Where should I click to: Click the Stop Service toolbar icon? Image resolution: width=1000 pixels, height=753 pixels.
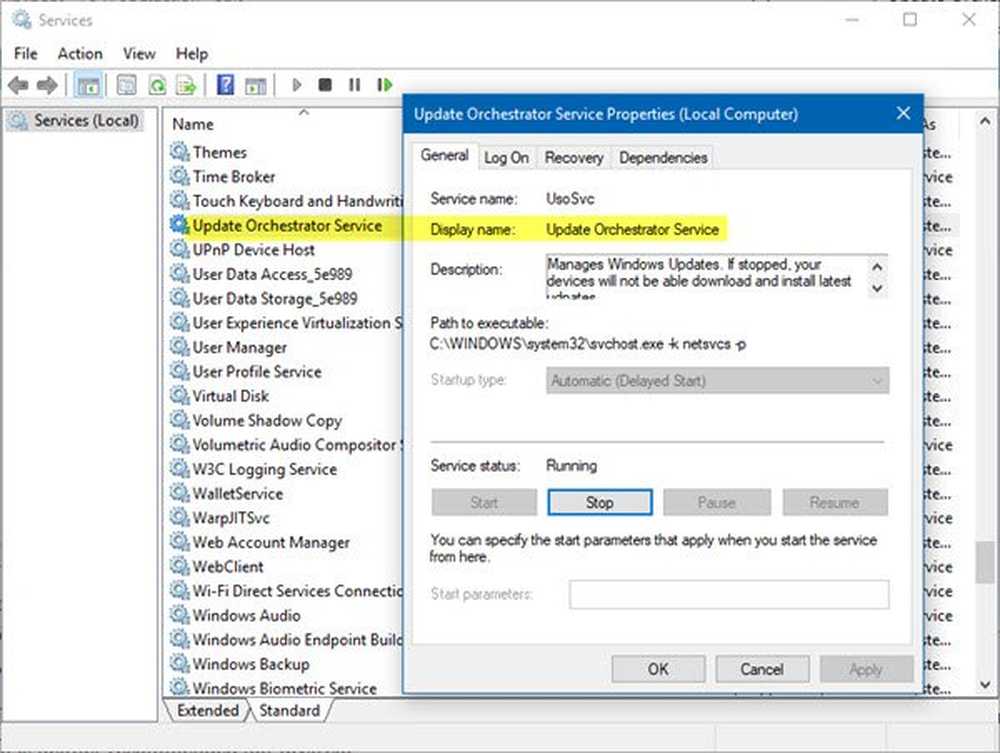[x=325, y=85]
